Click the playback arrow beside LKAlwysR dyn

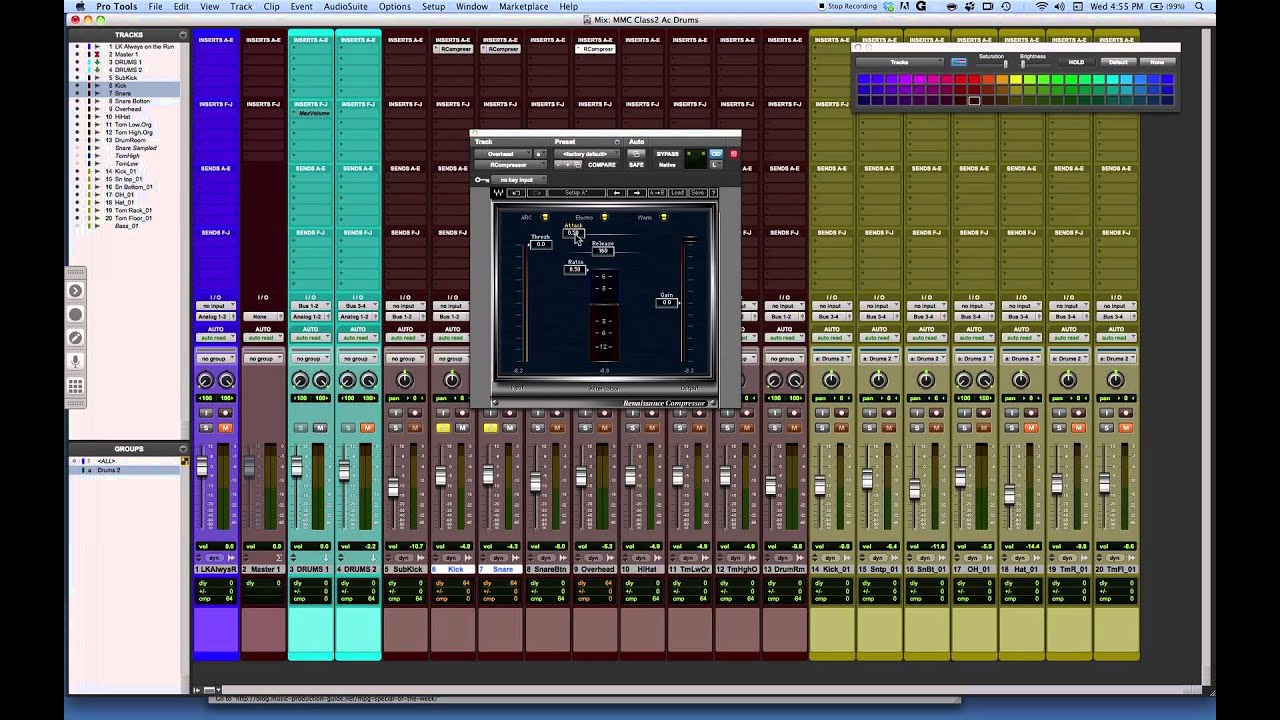(232, 558)
